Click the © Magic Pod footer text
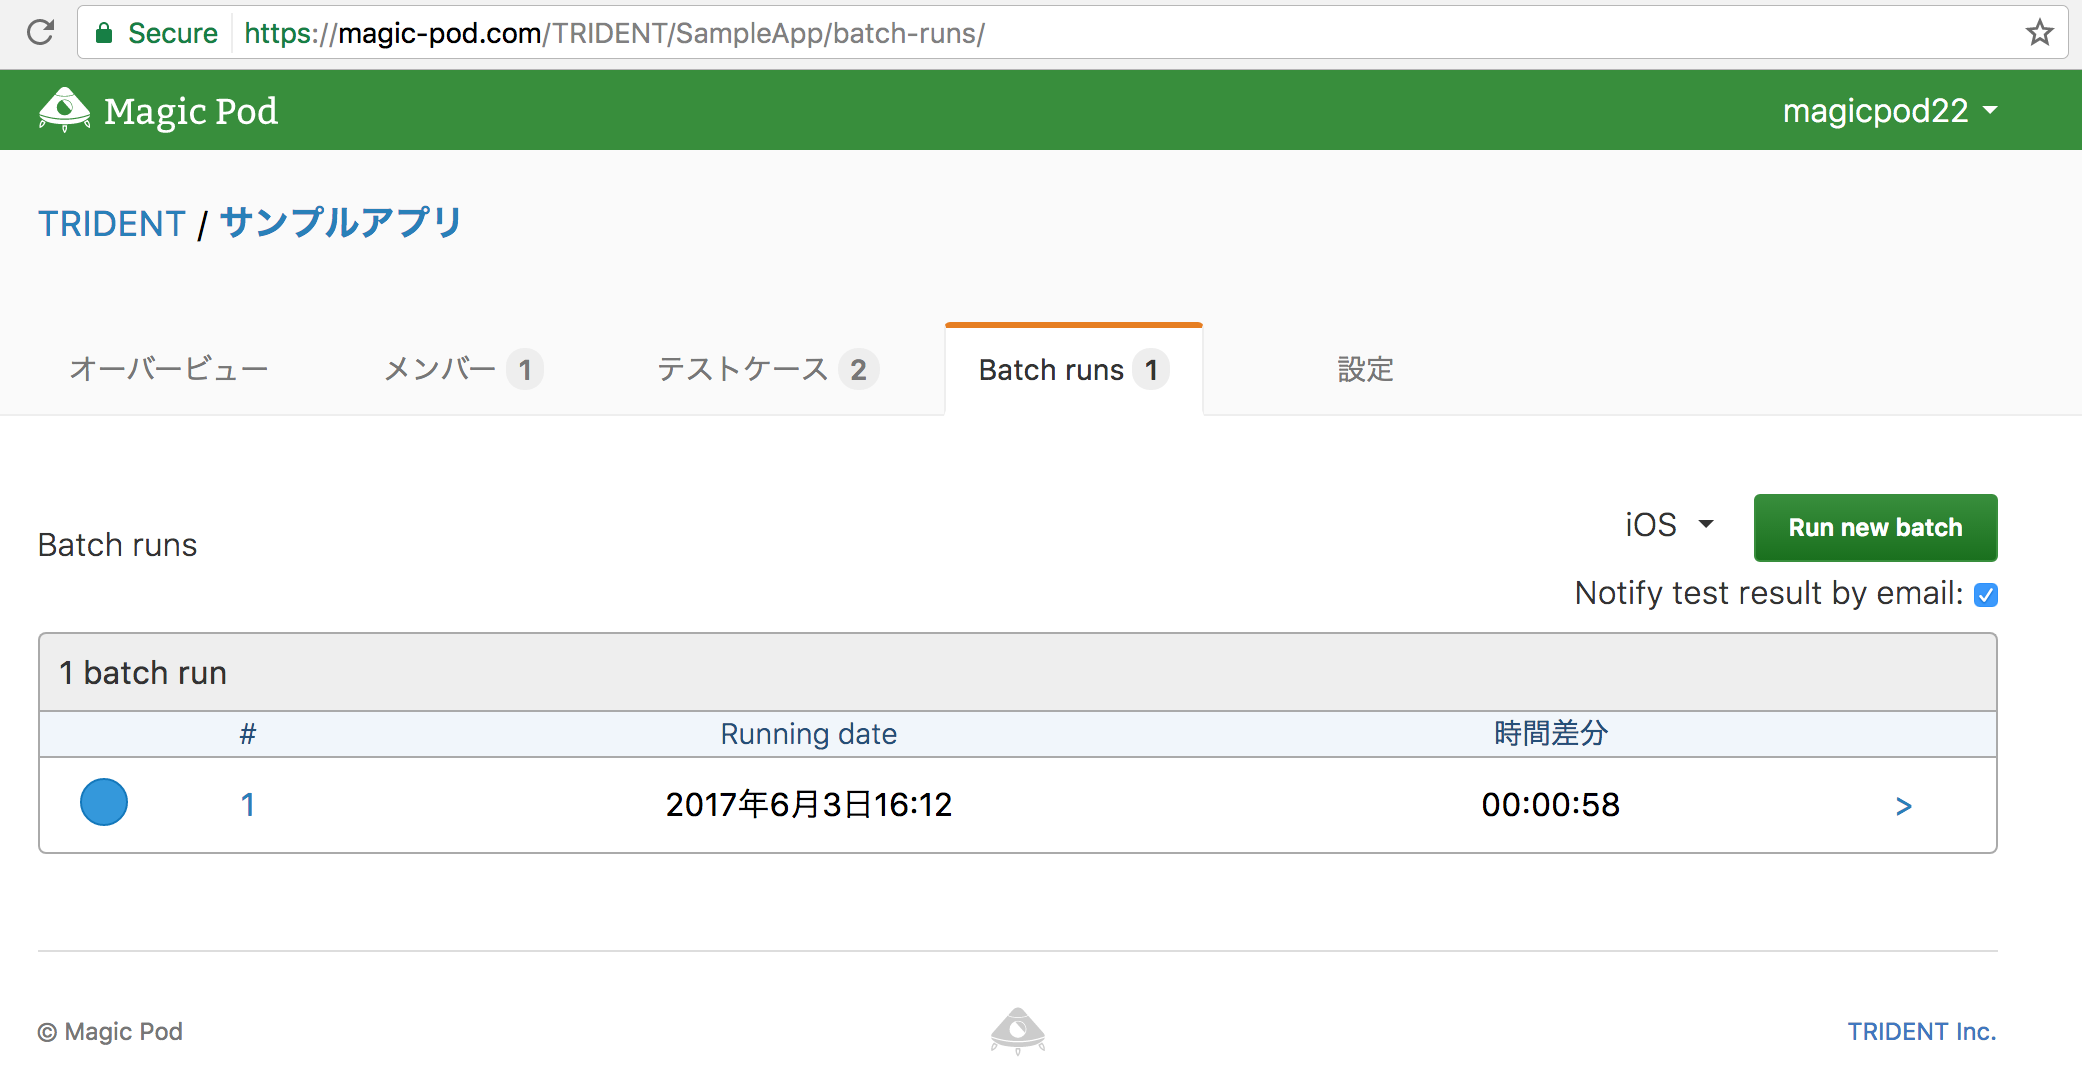The width and height of the screenshot is (2082, 1066). point(110,1031)
